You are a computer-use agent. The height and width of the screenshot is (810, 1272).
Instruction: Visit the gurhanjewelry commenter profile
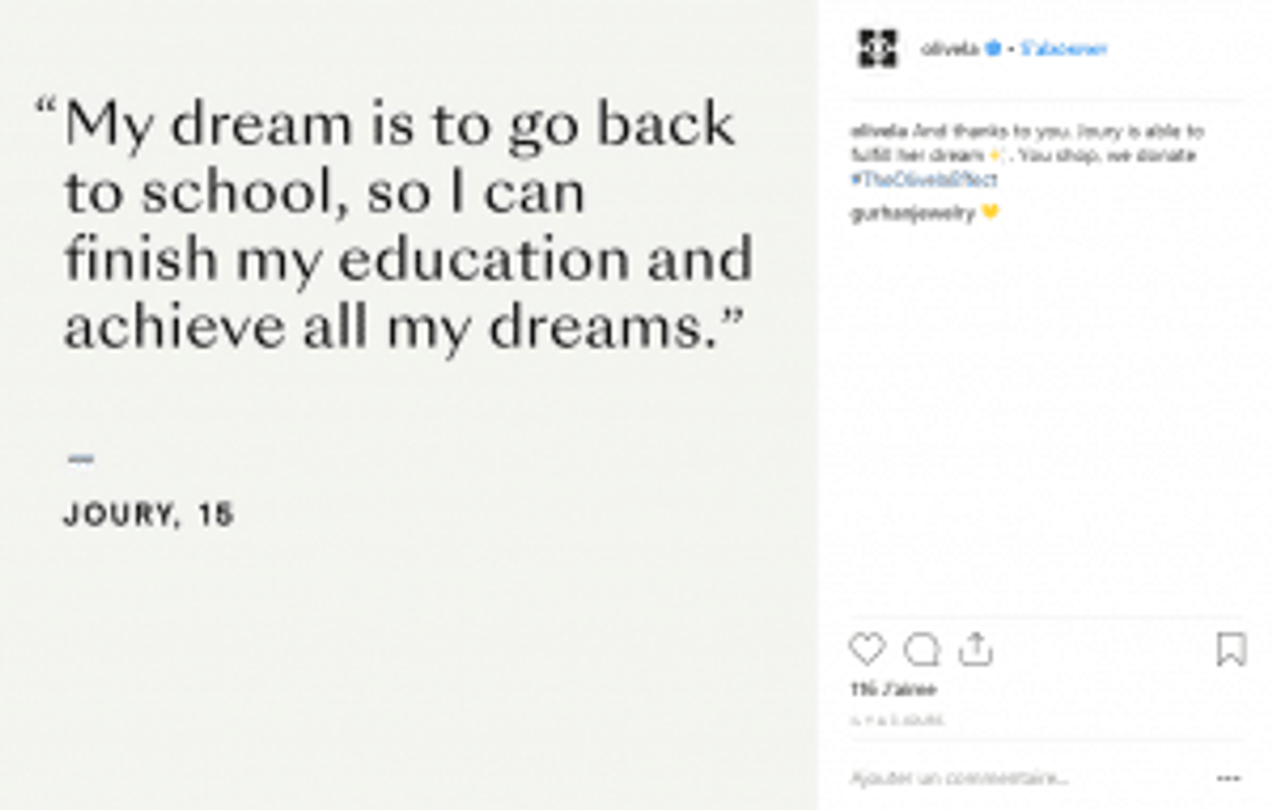tap(913, 213)
